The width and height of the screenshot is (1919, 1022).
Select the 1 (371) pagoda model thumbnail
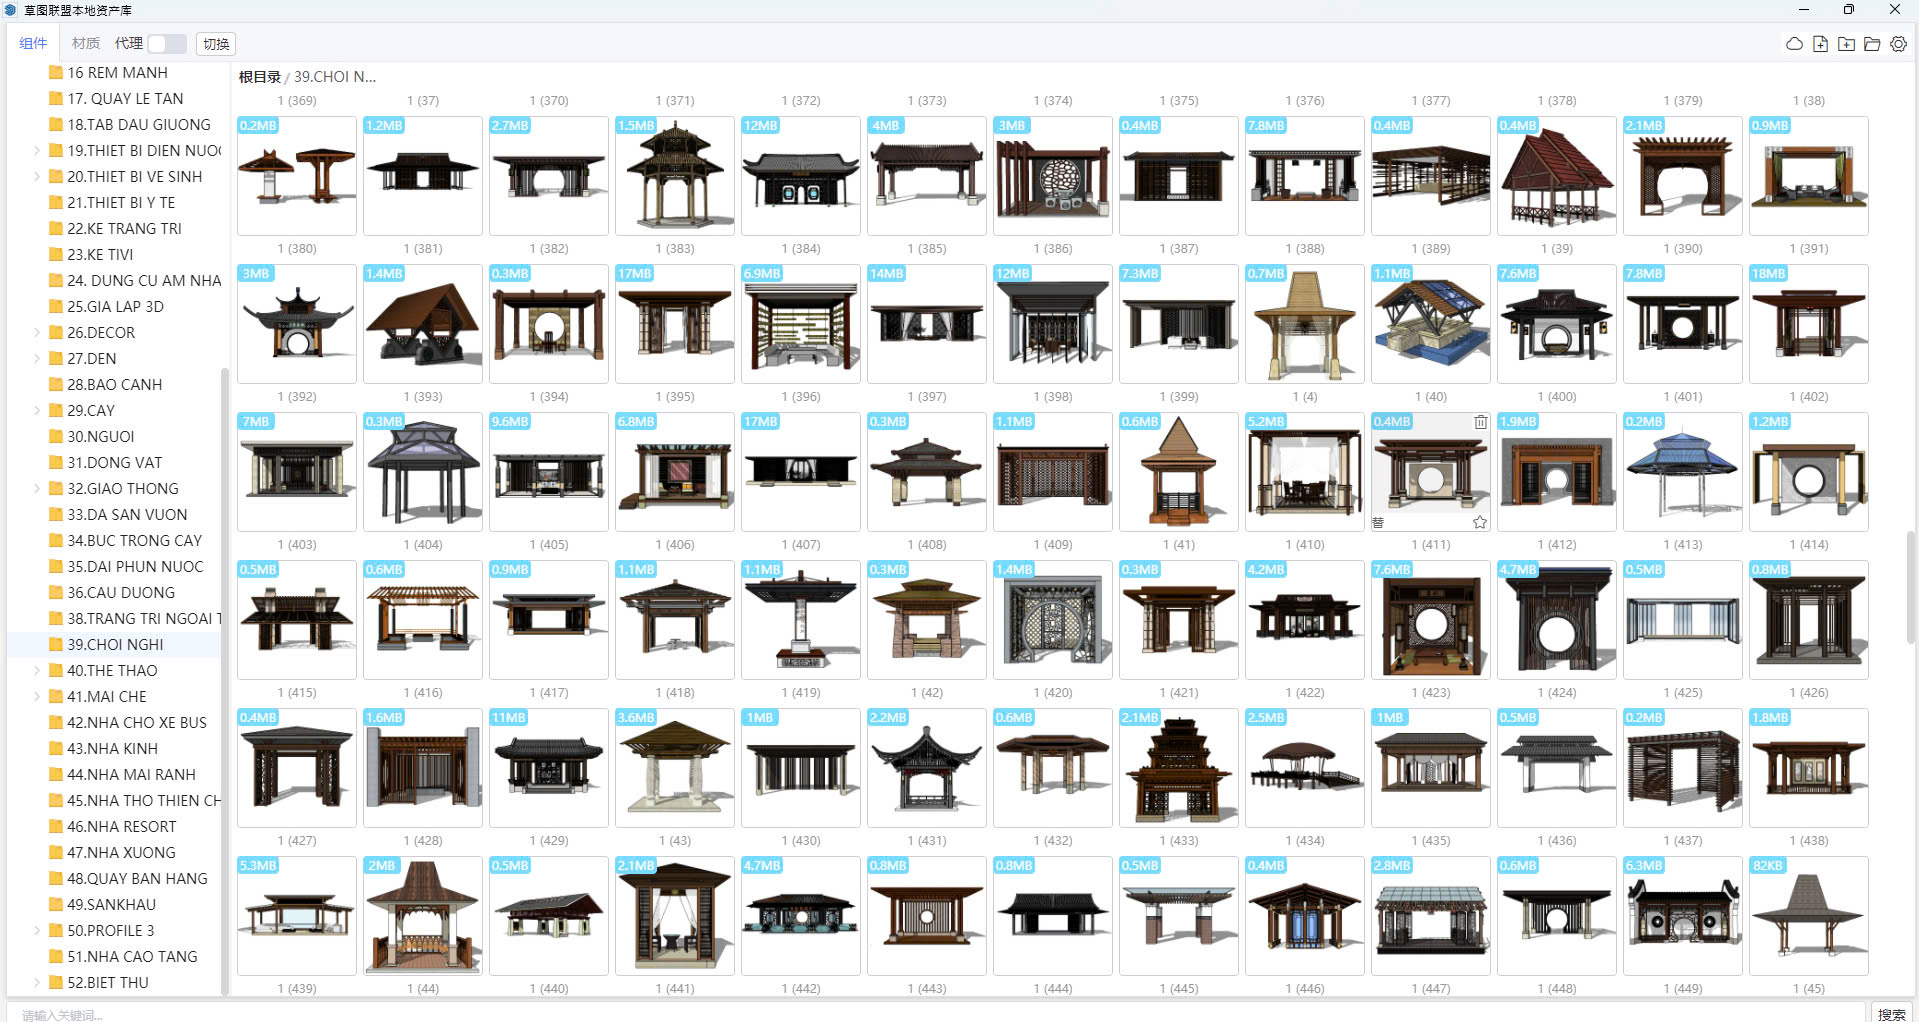(x=675, y=176)
